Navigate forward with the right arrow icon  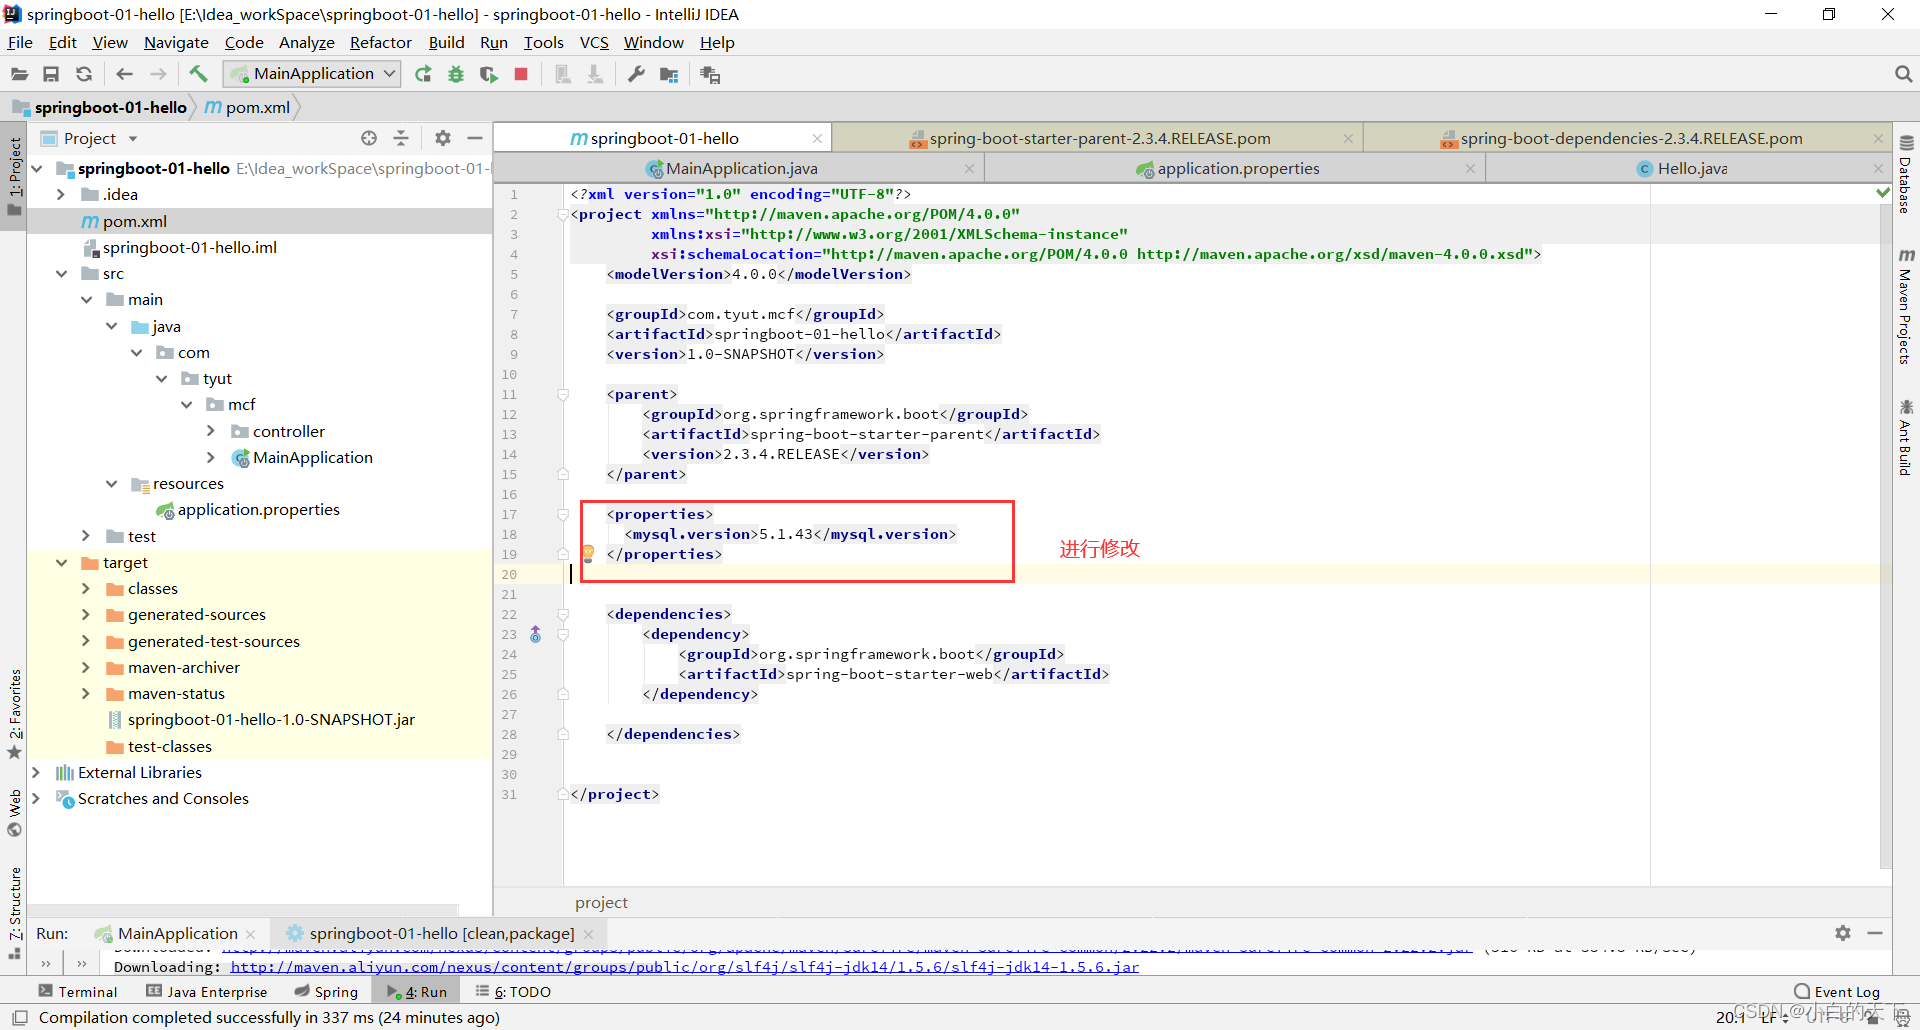[x=158, y=74]
